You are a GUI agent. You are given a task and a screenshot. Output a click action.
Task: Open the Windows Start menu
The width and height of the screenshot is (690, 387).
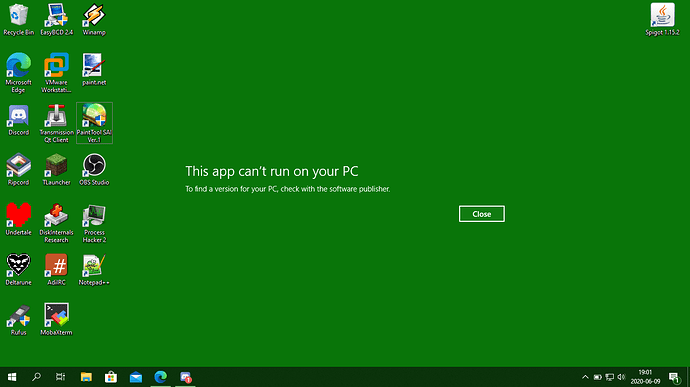coord(12,377)
